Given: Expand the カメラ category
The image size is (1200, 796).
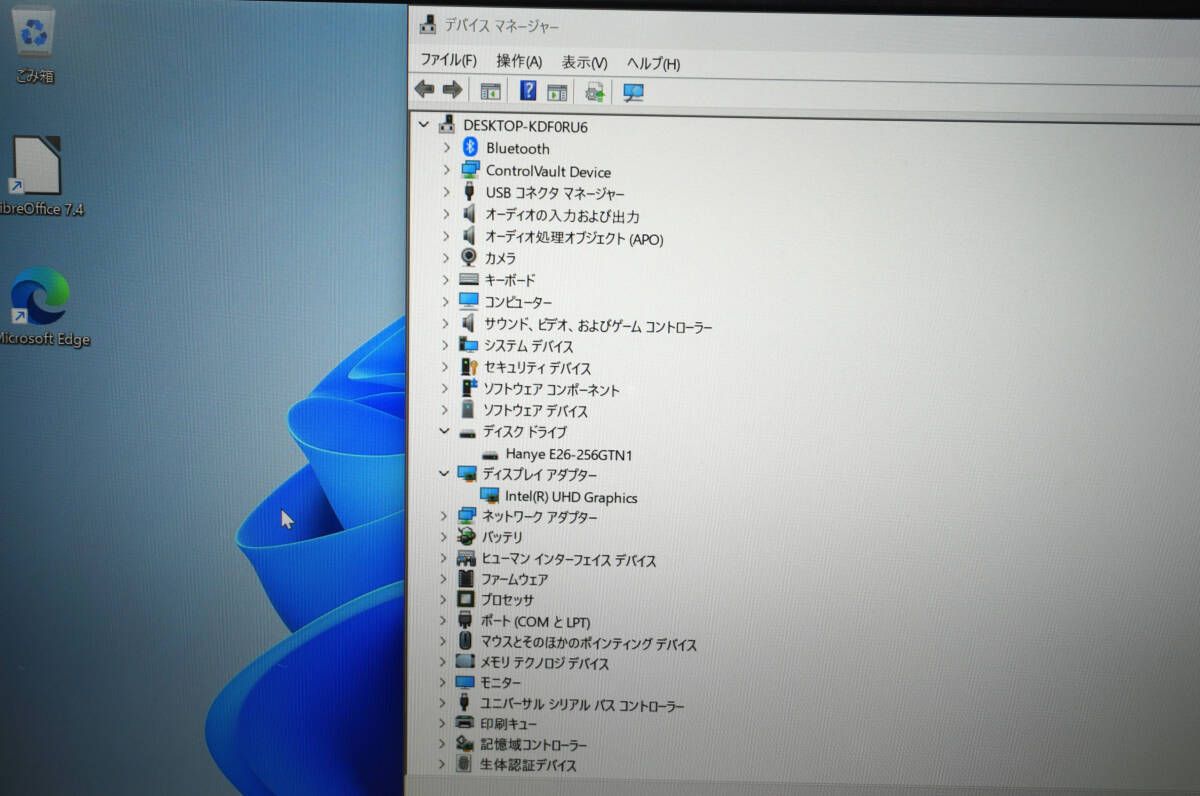Looking at the screenshot, I should 447,258.
